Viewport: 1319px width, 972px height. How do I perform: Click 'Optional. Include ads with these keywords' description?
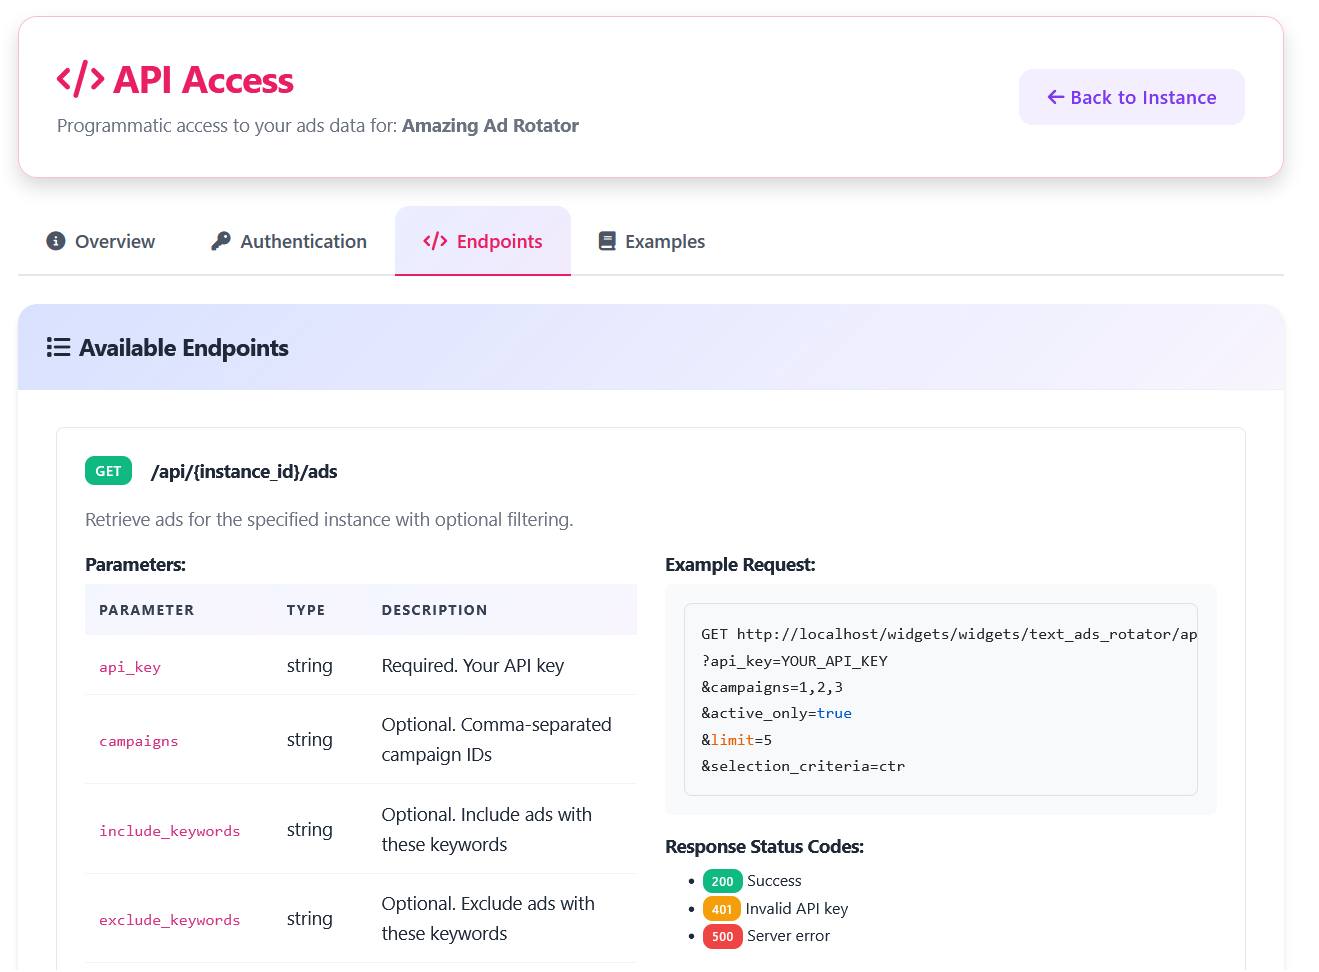pos(487,830)
